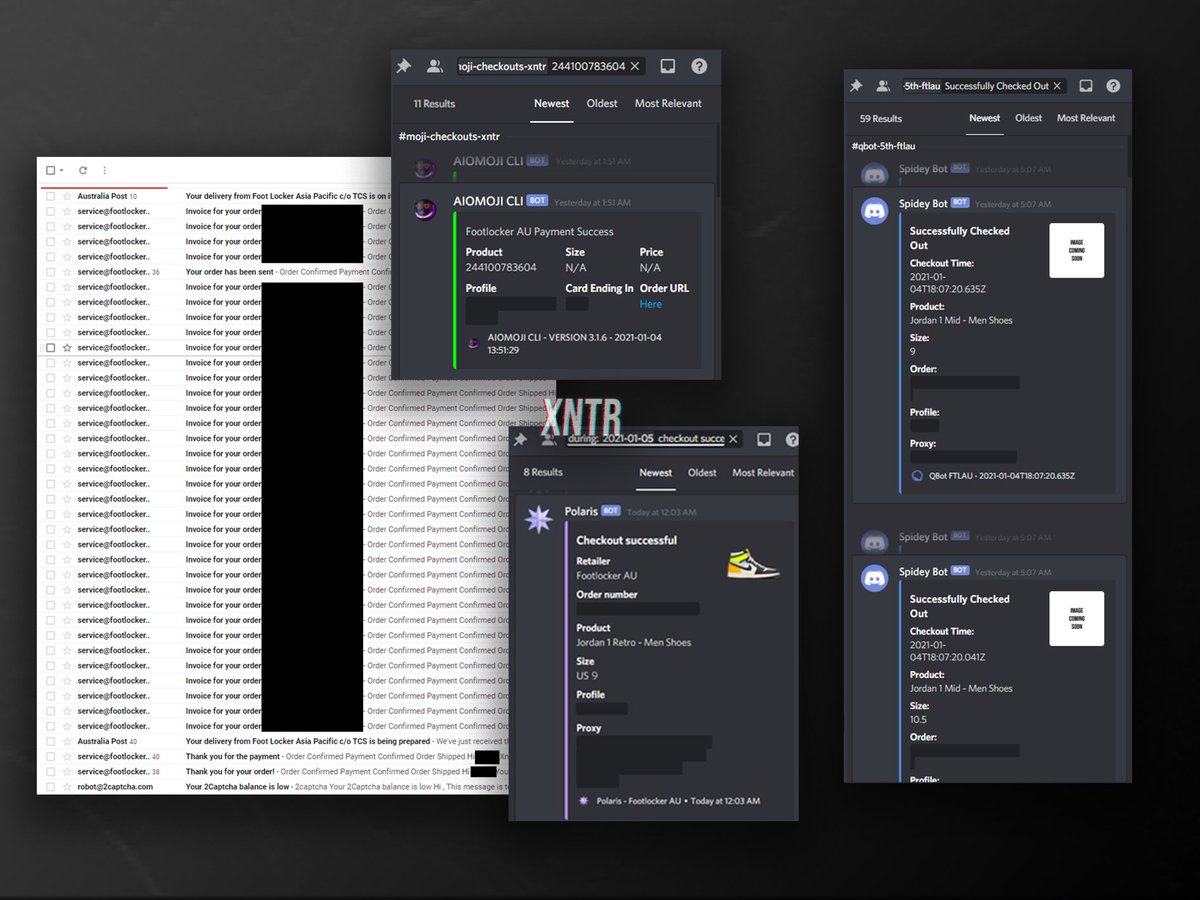Focus the search field in qbot-5th-ftlau panel
Viewport: 1200px width, 900px height.
pos(983,86)
